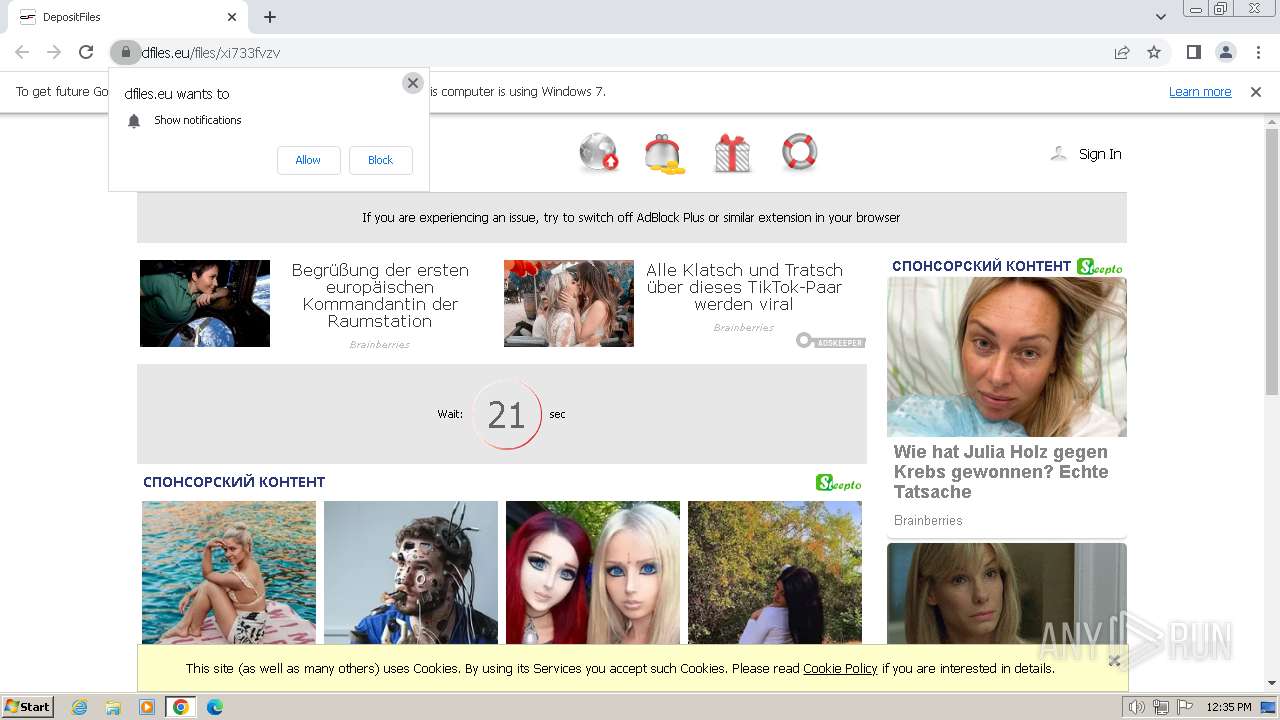
Task: Close the DepositFiles tab
Action: (x=232, y=17)
